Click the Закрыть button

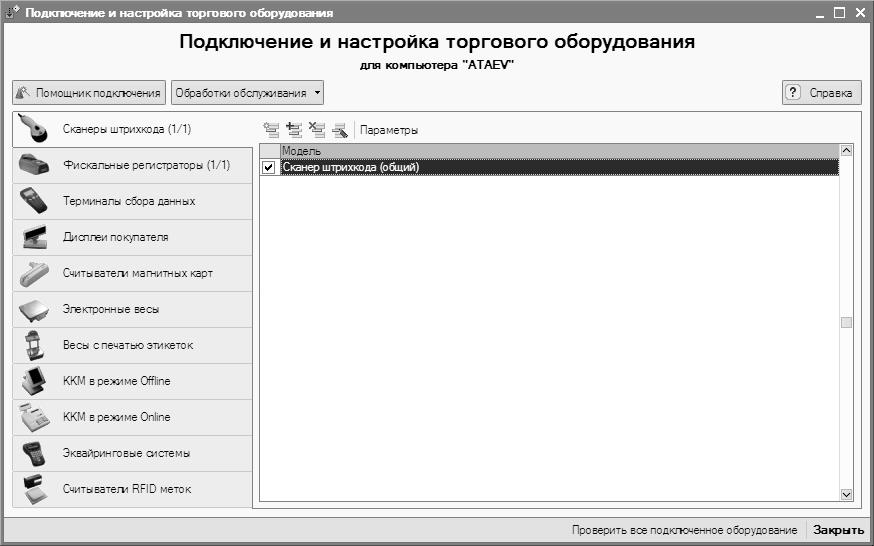[838, 530]
